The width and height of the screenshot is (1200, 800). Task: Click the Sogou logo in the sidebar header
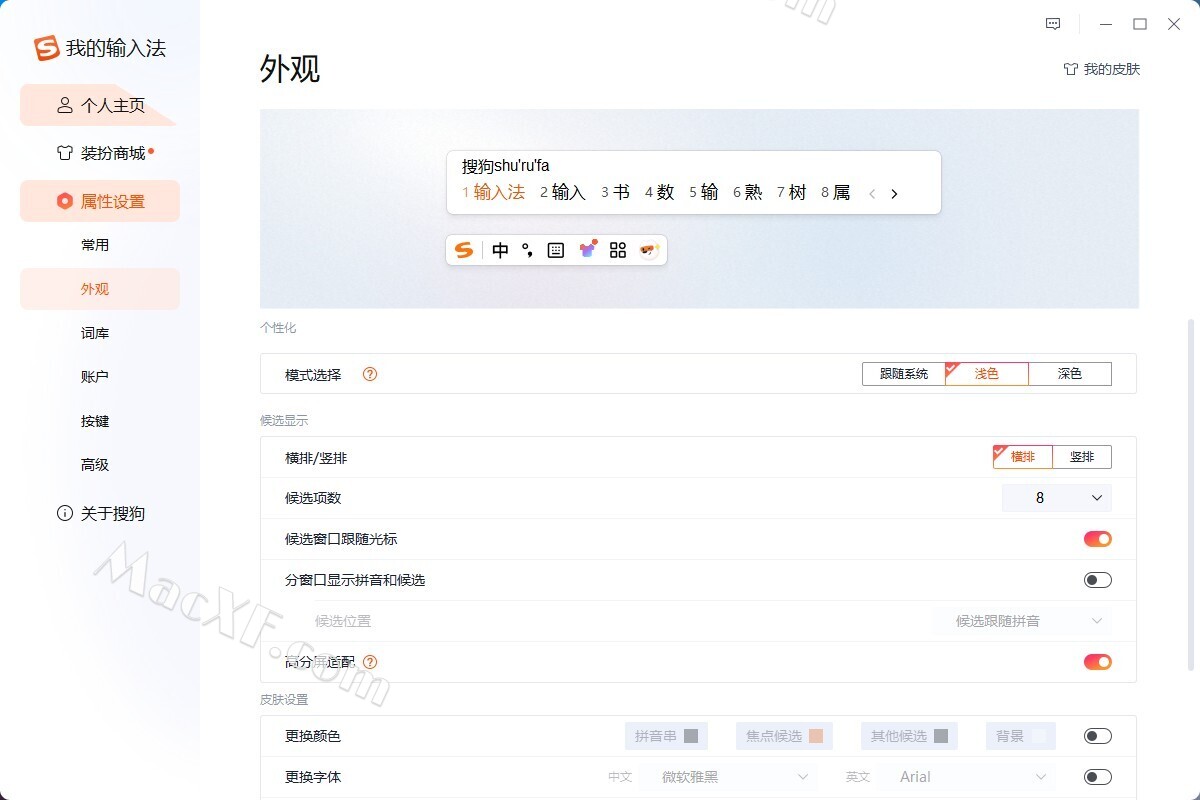click(x=47, y=48)
